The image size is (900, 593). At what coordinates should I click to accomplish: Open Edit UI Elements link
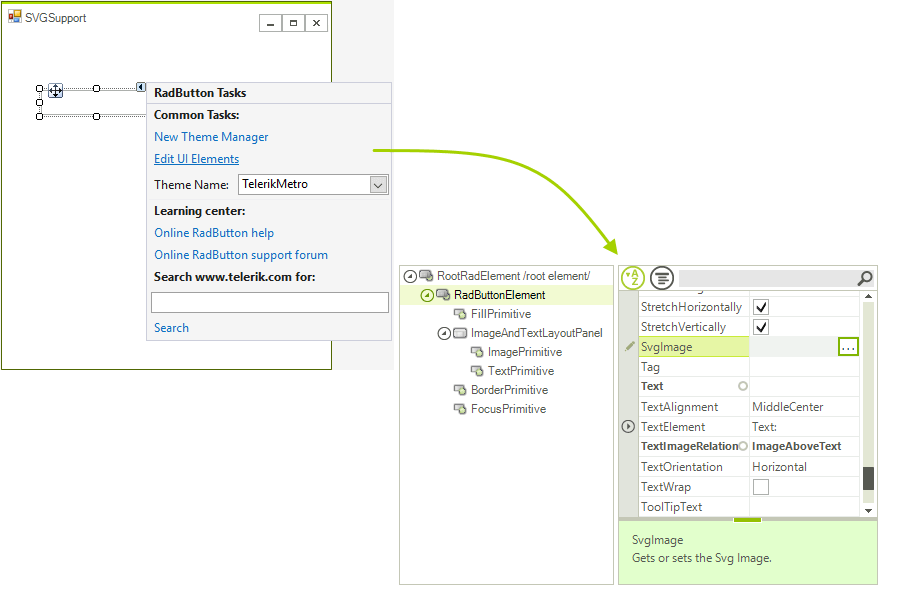[196, 159]
